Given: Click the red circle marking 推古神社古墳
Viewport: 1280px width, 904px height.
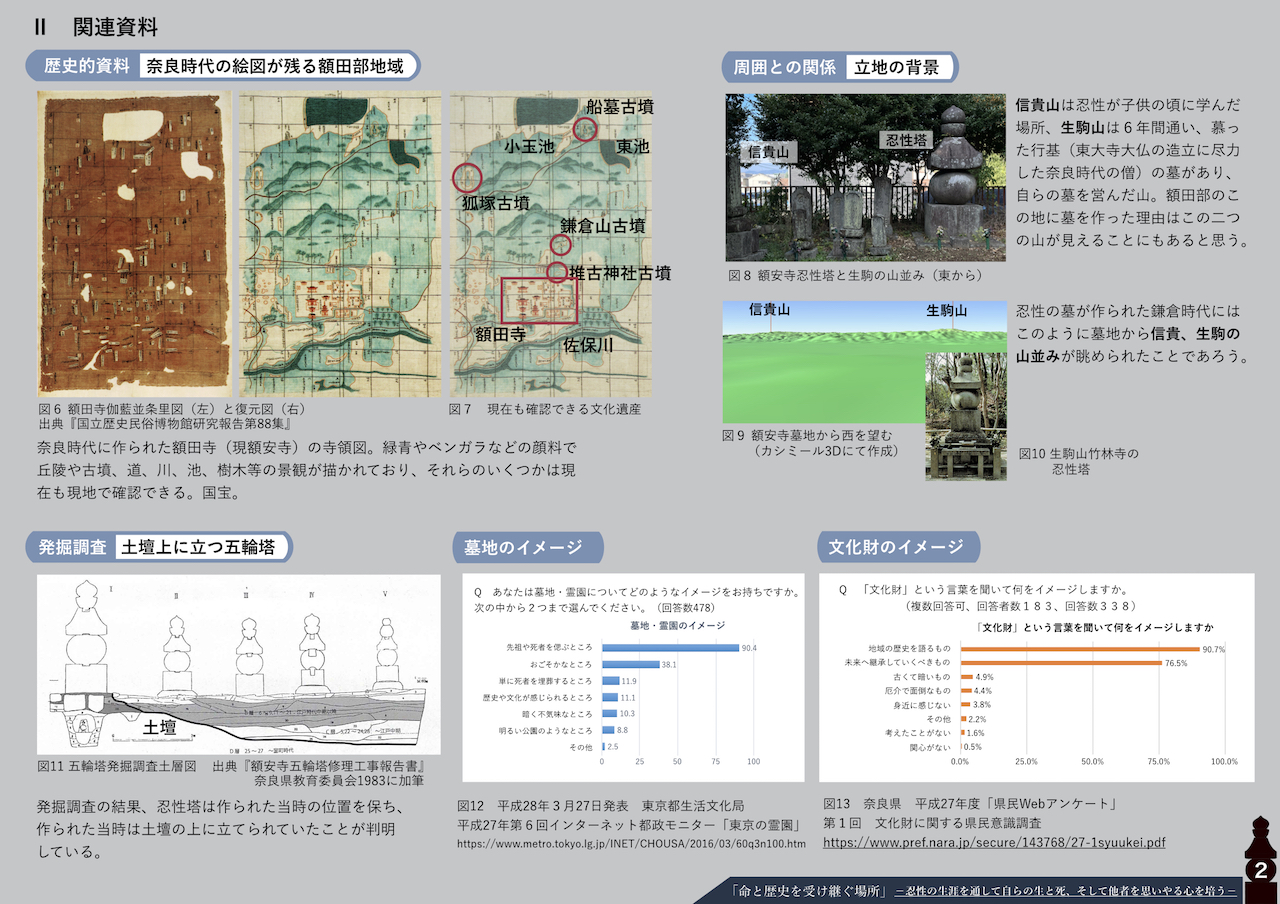Looking at the screenshot, I should [x=557, y=271].
